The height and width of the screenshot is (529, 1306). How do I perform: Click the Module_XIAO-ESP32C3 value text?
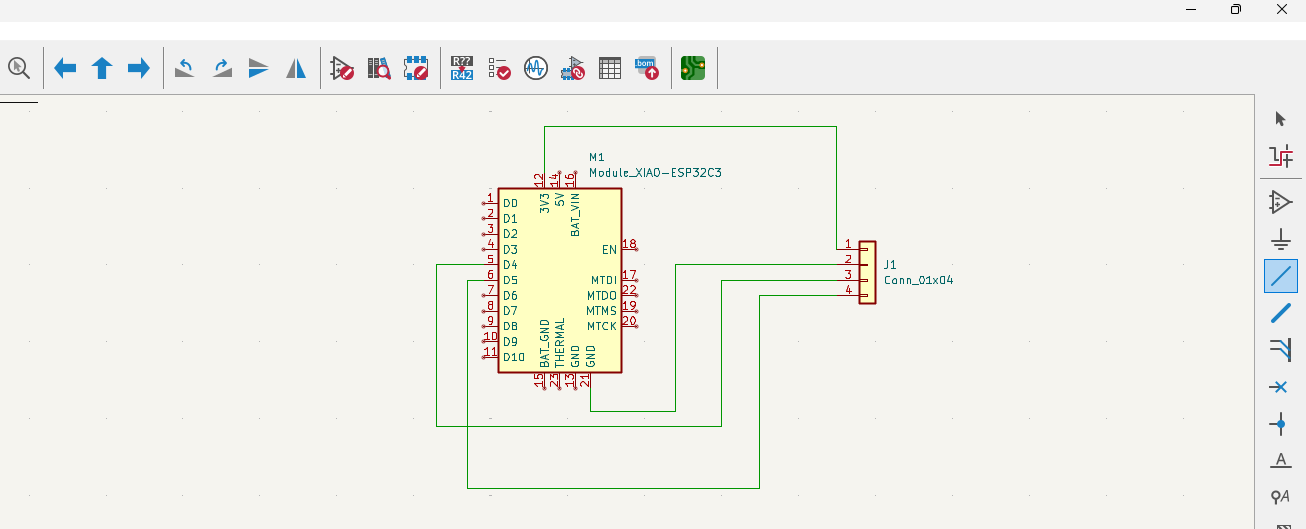(x=655, y=173)
